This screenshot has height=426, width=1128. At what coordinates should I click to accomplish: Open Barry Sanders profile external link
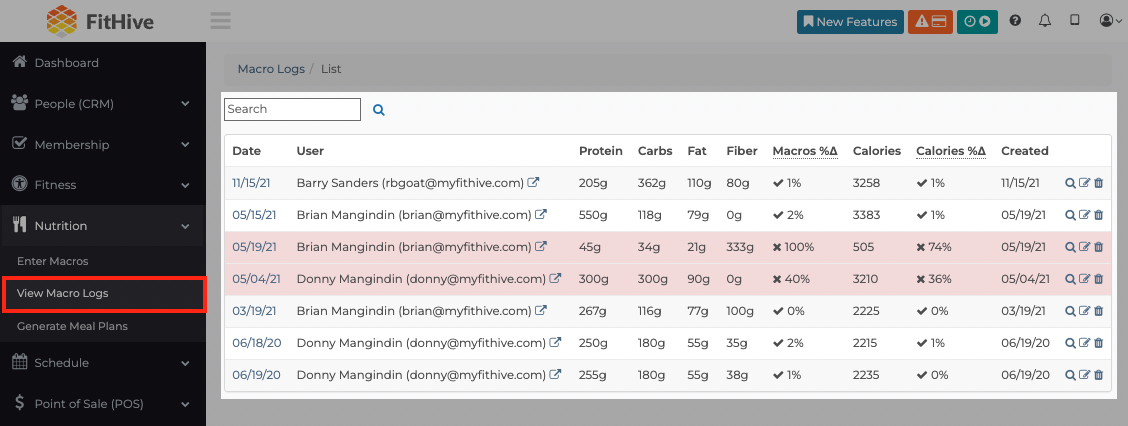click(x=534, y=183)
